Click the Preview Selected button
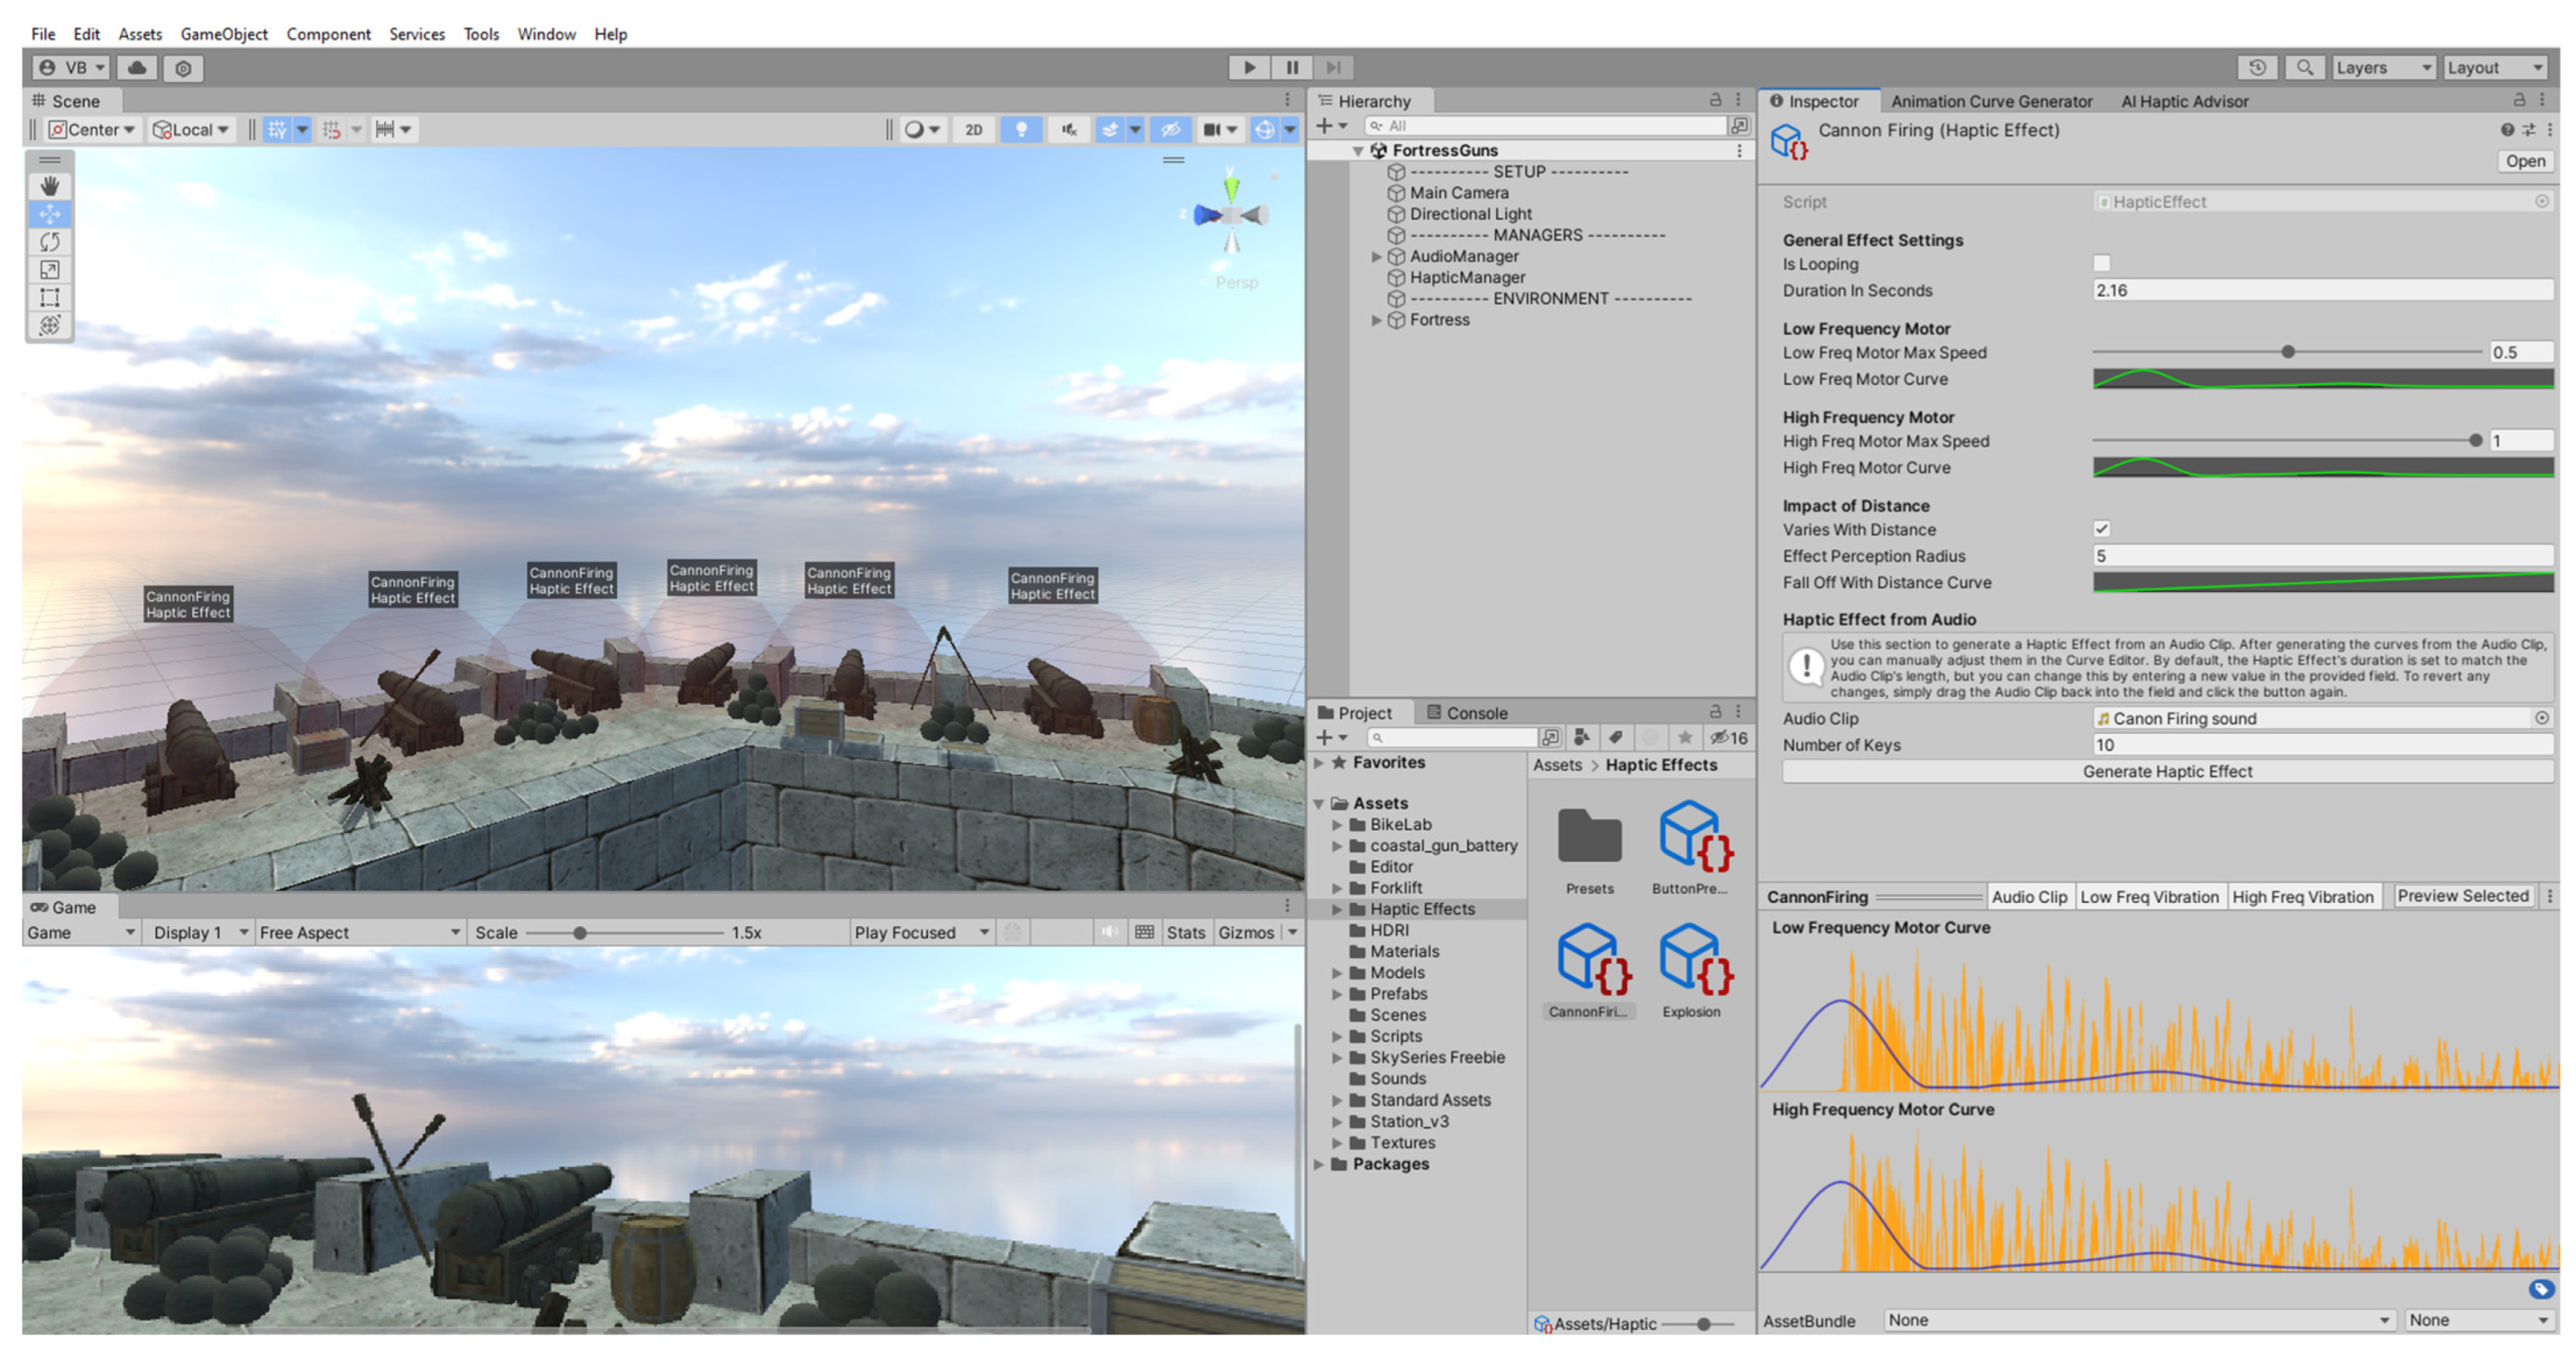This screenshot has width=2576, height=1355. tap(2462, 896)
